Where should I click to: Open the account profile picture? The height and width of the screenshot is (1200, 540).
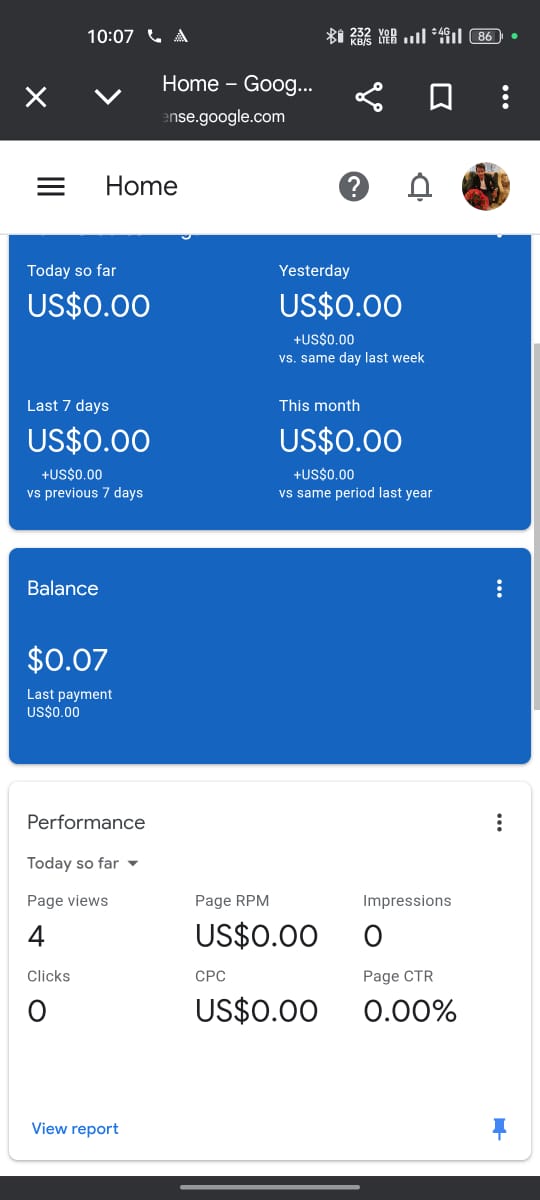pyautogui.click(x=486, y=186)
